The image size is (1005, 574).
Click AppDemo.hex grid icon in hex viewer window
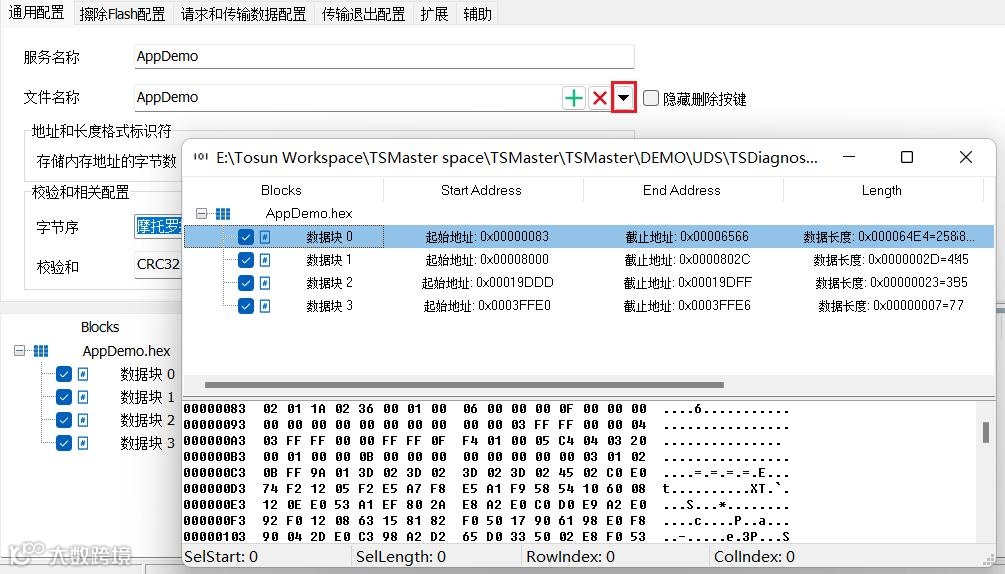tap(222, 213)
